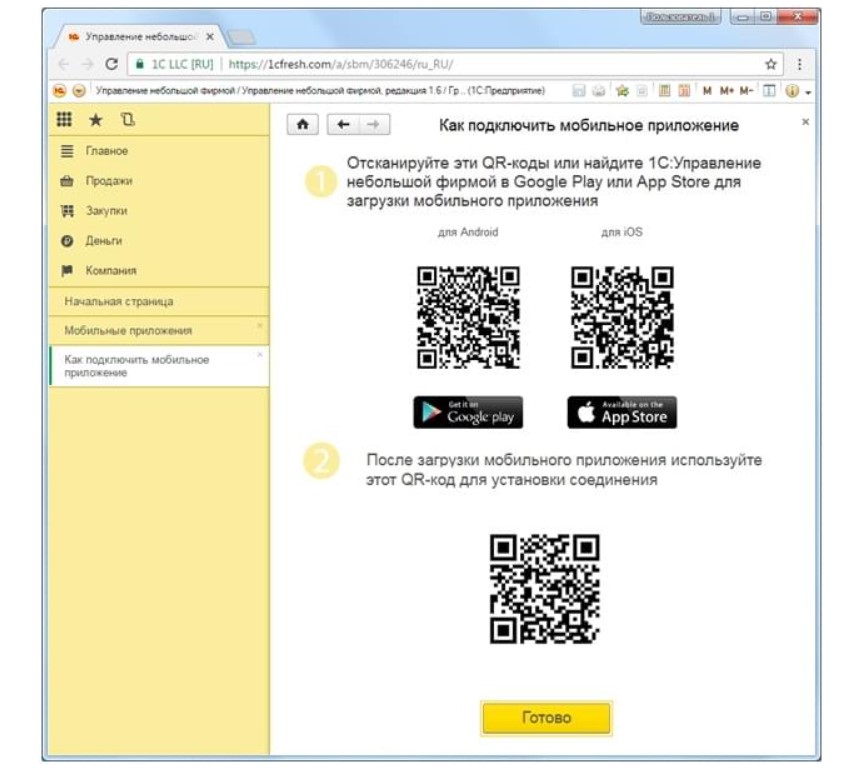The width and height of the screenshot is (867, 770).
Task: Click Chrome's back arrow
Action: 64,64
